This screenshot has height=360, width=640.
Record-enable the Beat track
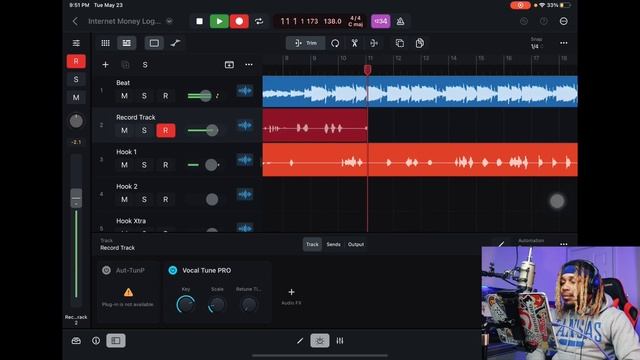click(165, 96)
